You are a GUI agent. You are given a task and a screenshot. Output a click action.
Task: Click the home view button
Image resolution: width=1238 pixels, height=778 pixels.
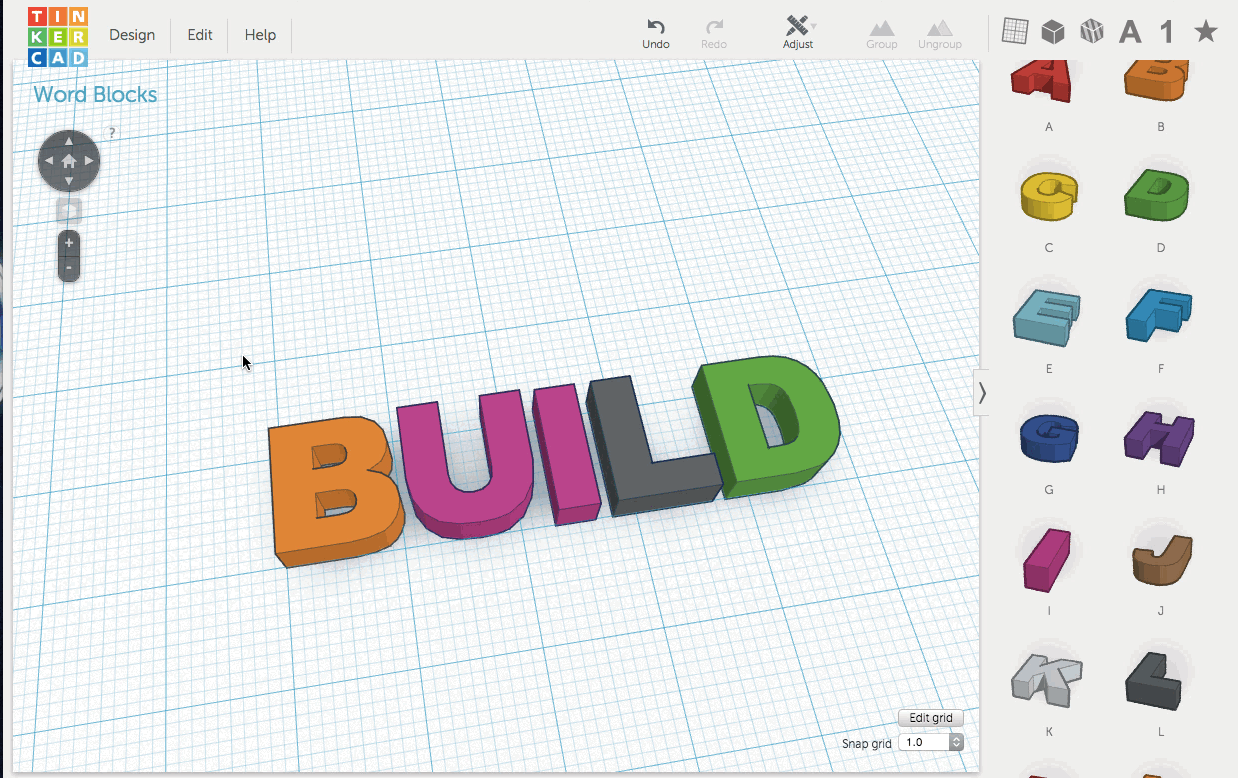tap(69, 160)
